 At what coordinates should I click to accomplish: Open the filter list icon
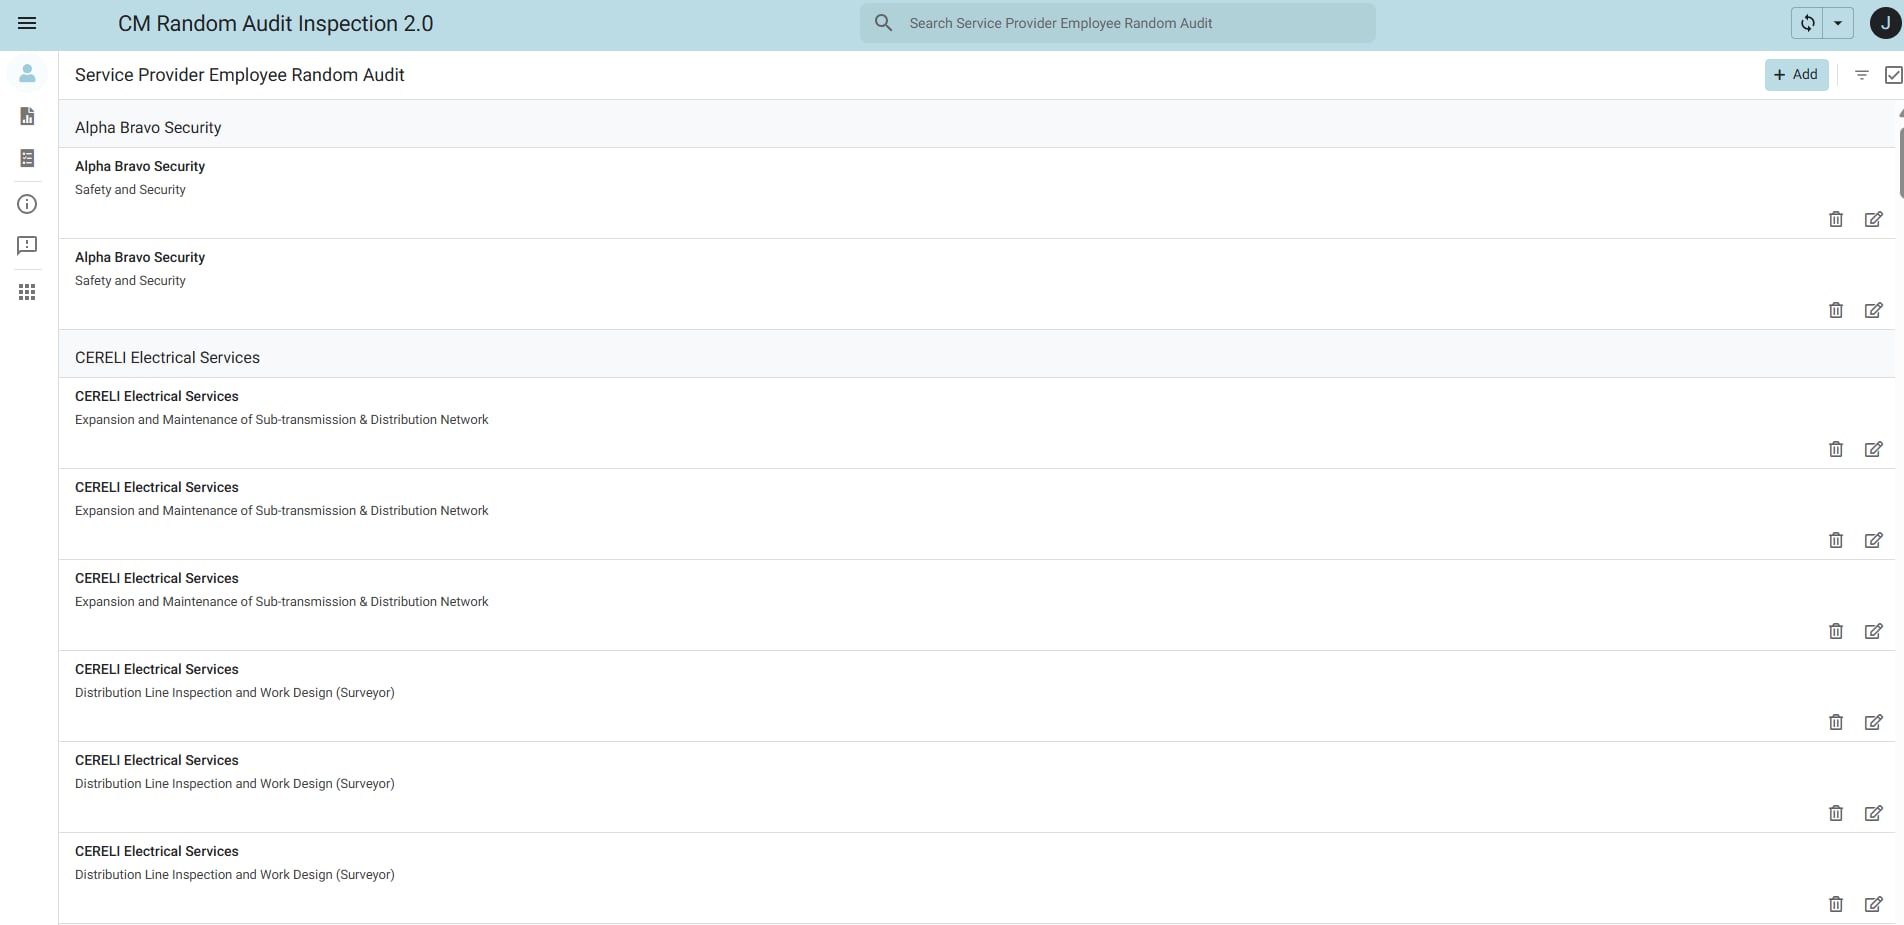pos(1861,75)
